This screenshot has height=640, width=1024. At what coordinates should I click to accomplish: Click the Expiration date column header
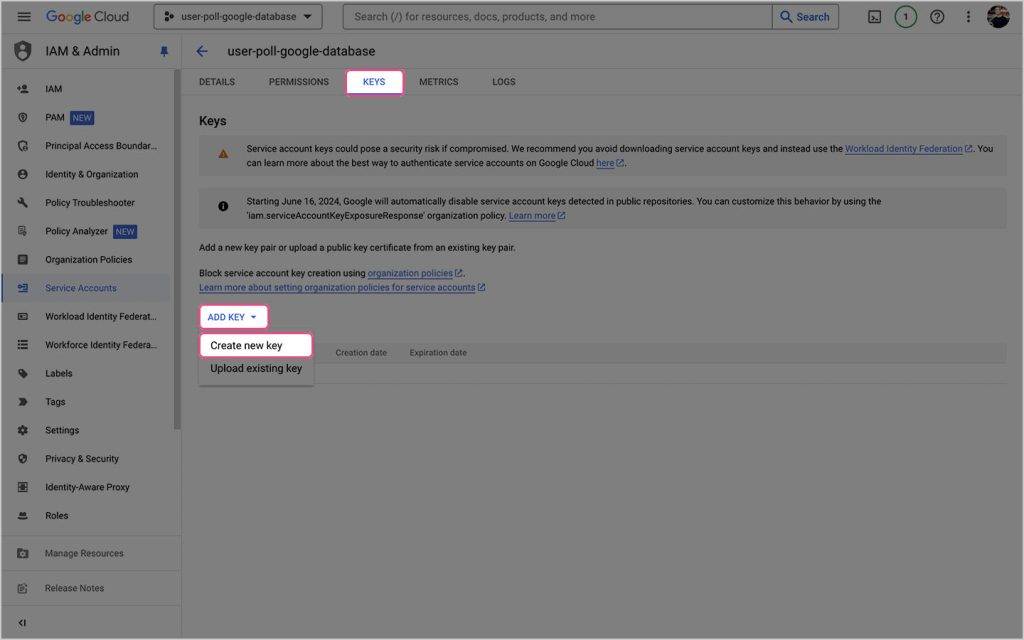coord(438,353)
